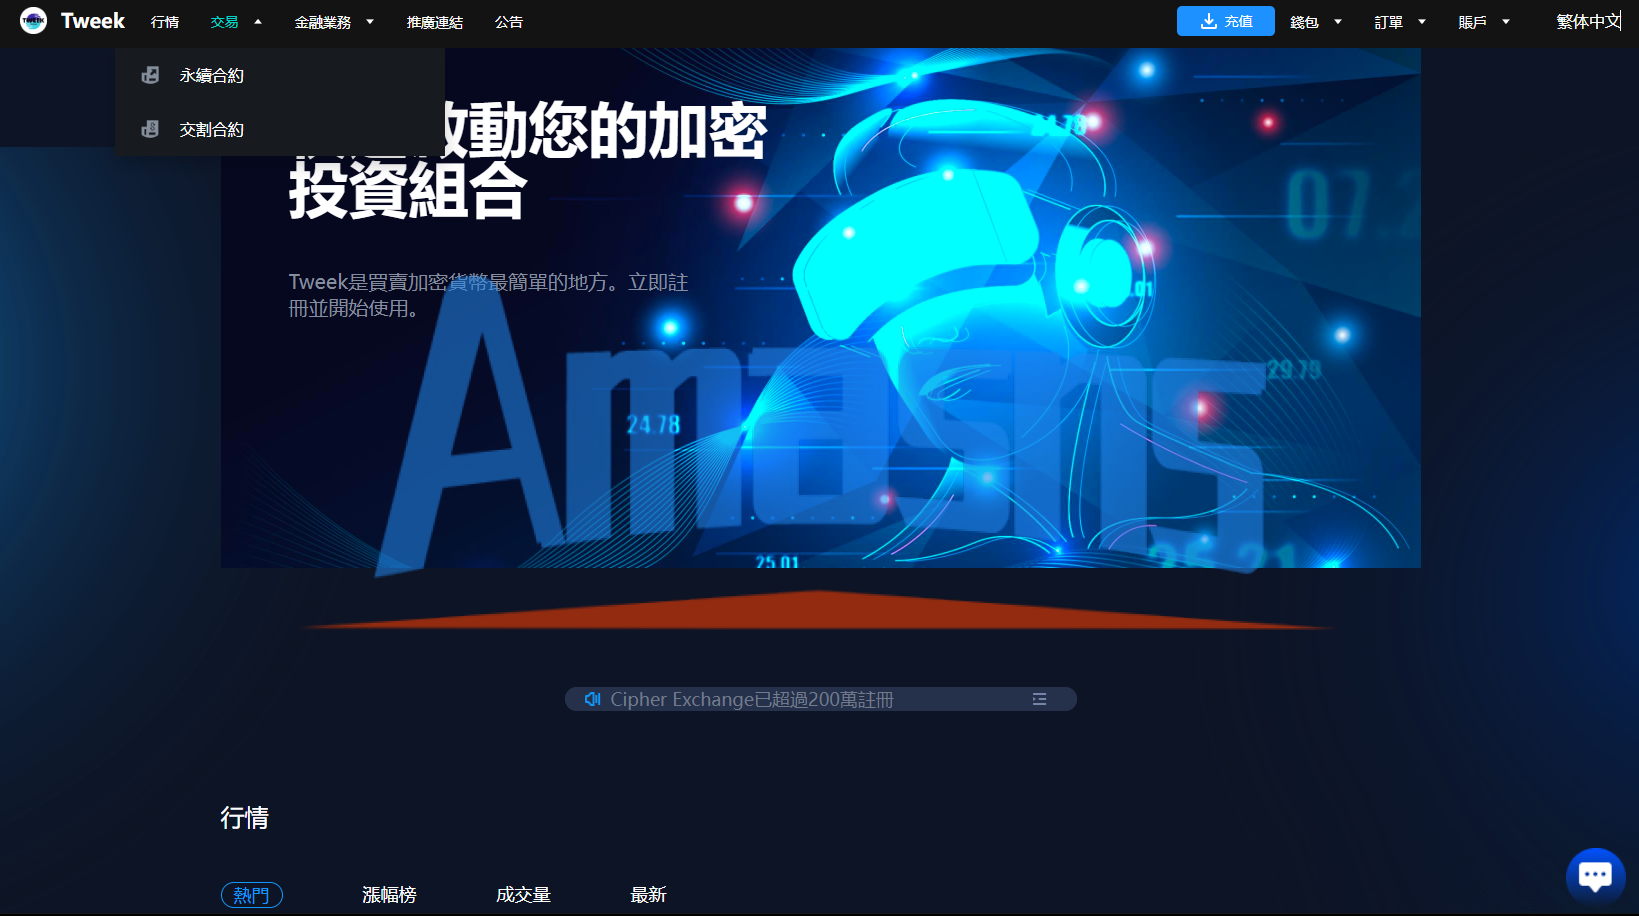Viewport: 1639px width, 916px height.
Task: Switch to the 漲幅榜 tab
Action: point(389,895)
